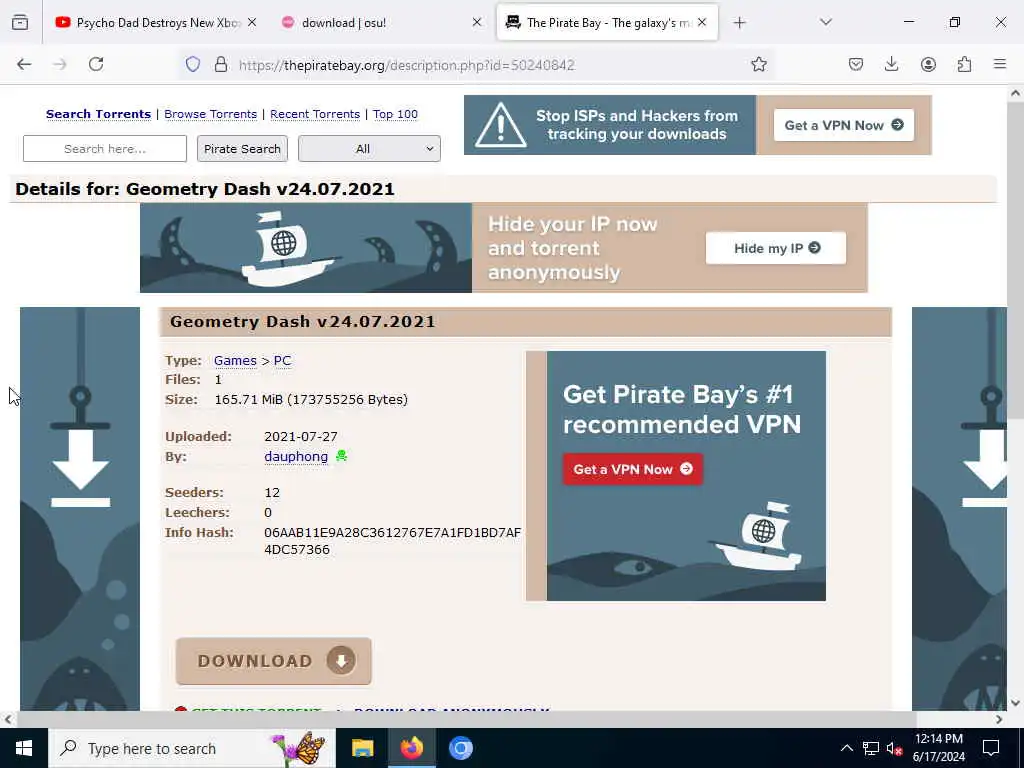Open network status tray icon

(871, 748)
